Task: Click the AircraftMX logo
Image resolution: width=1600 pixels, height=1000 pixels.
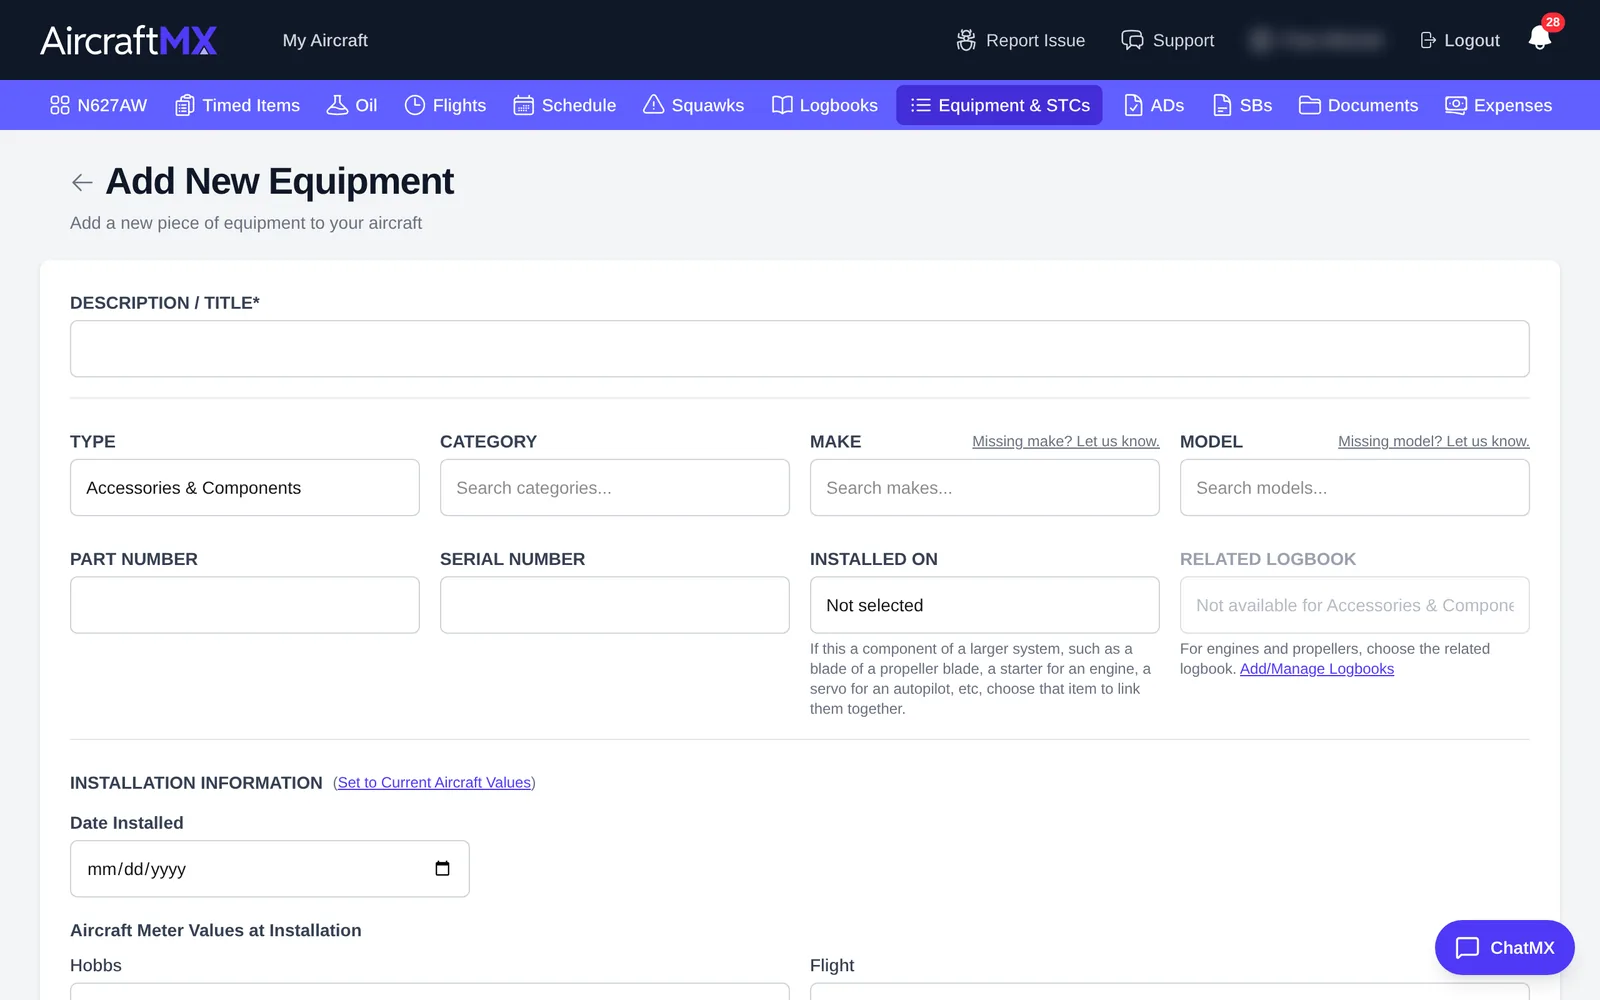Action: click(x=128, y=40)
